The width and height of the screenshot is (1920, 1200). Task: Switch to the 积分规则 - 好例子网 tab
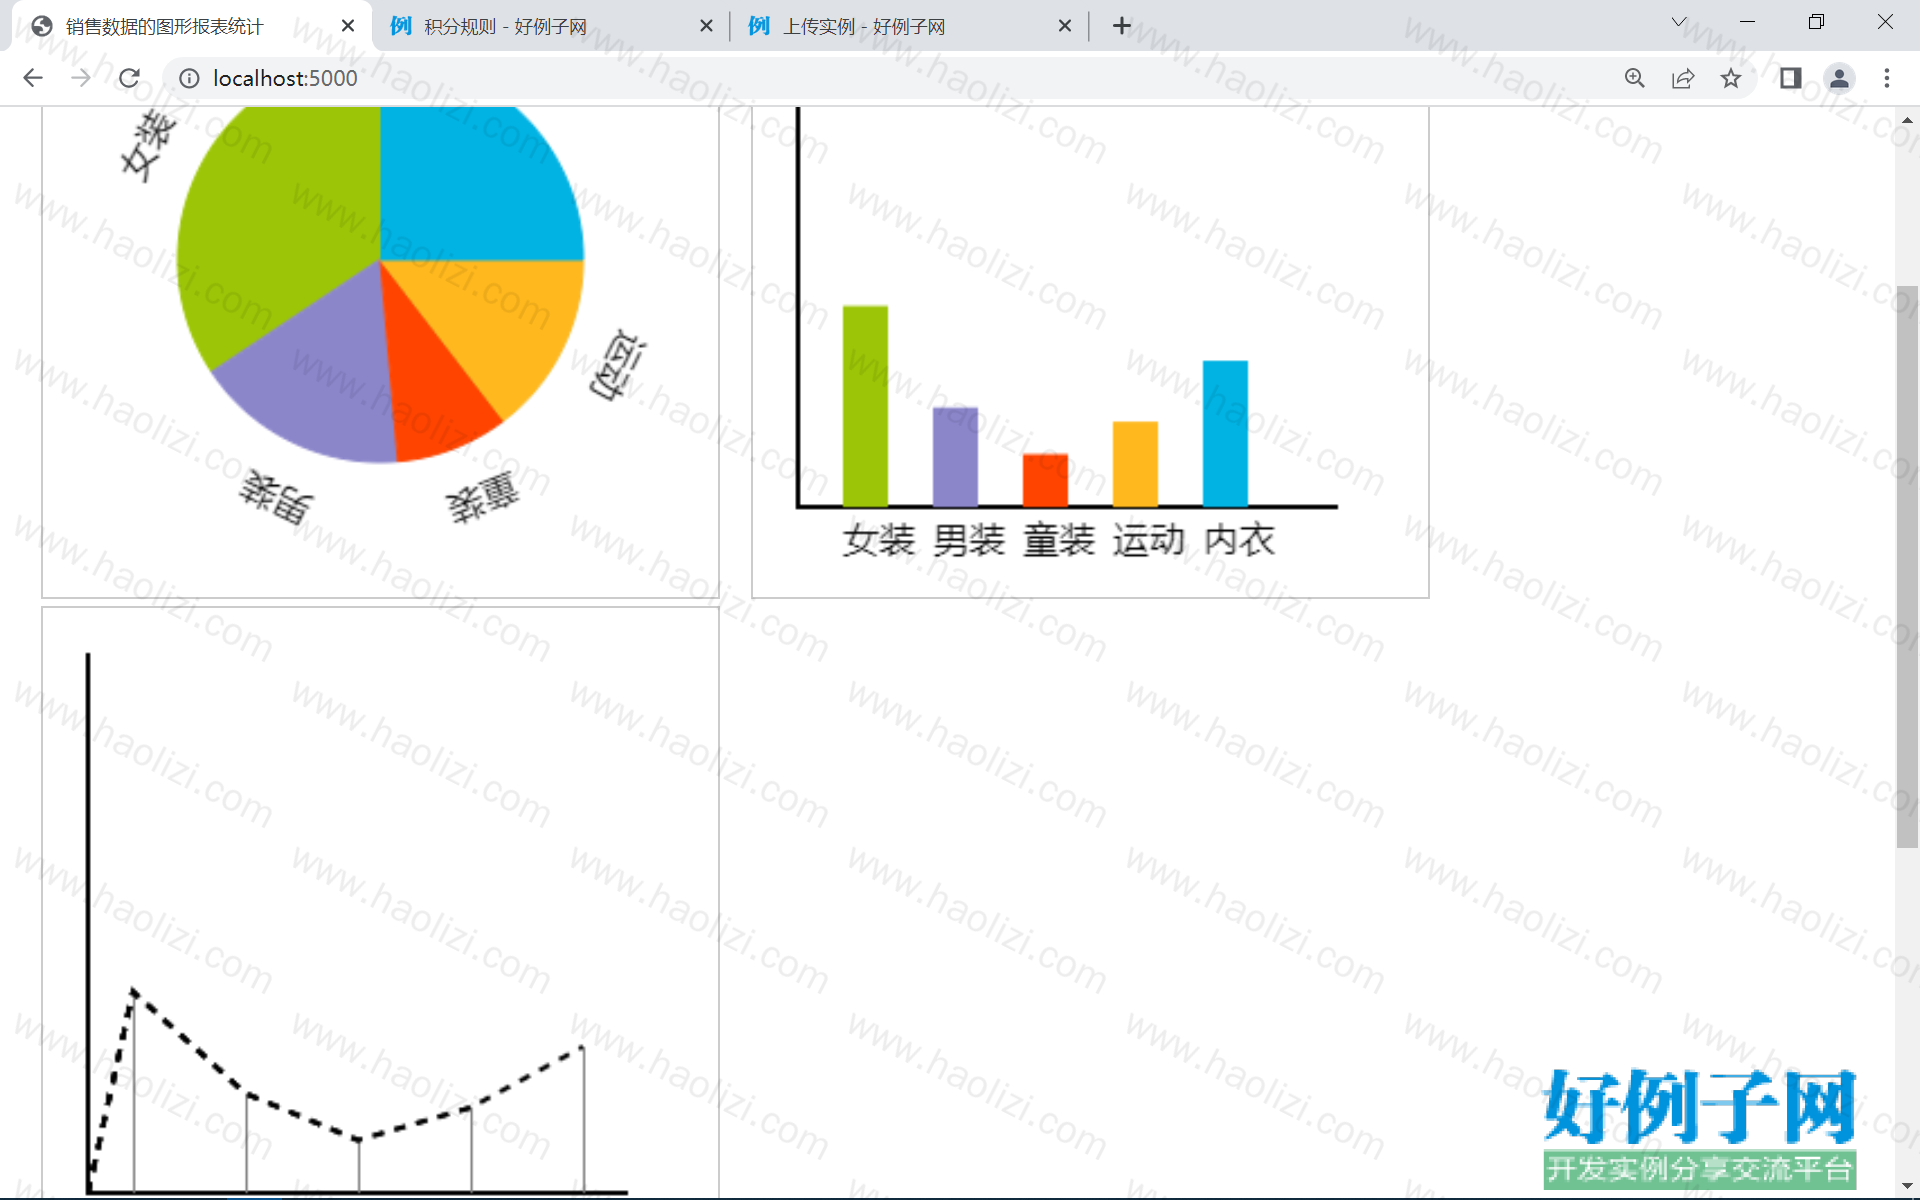551,26
